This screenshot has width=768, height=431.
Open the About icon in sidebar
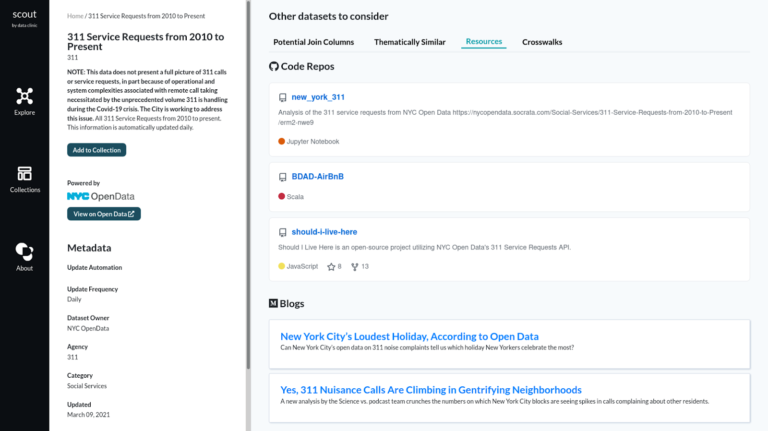tap(24, 252)
